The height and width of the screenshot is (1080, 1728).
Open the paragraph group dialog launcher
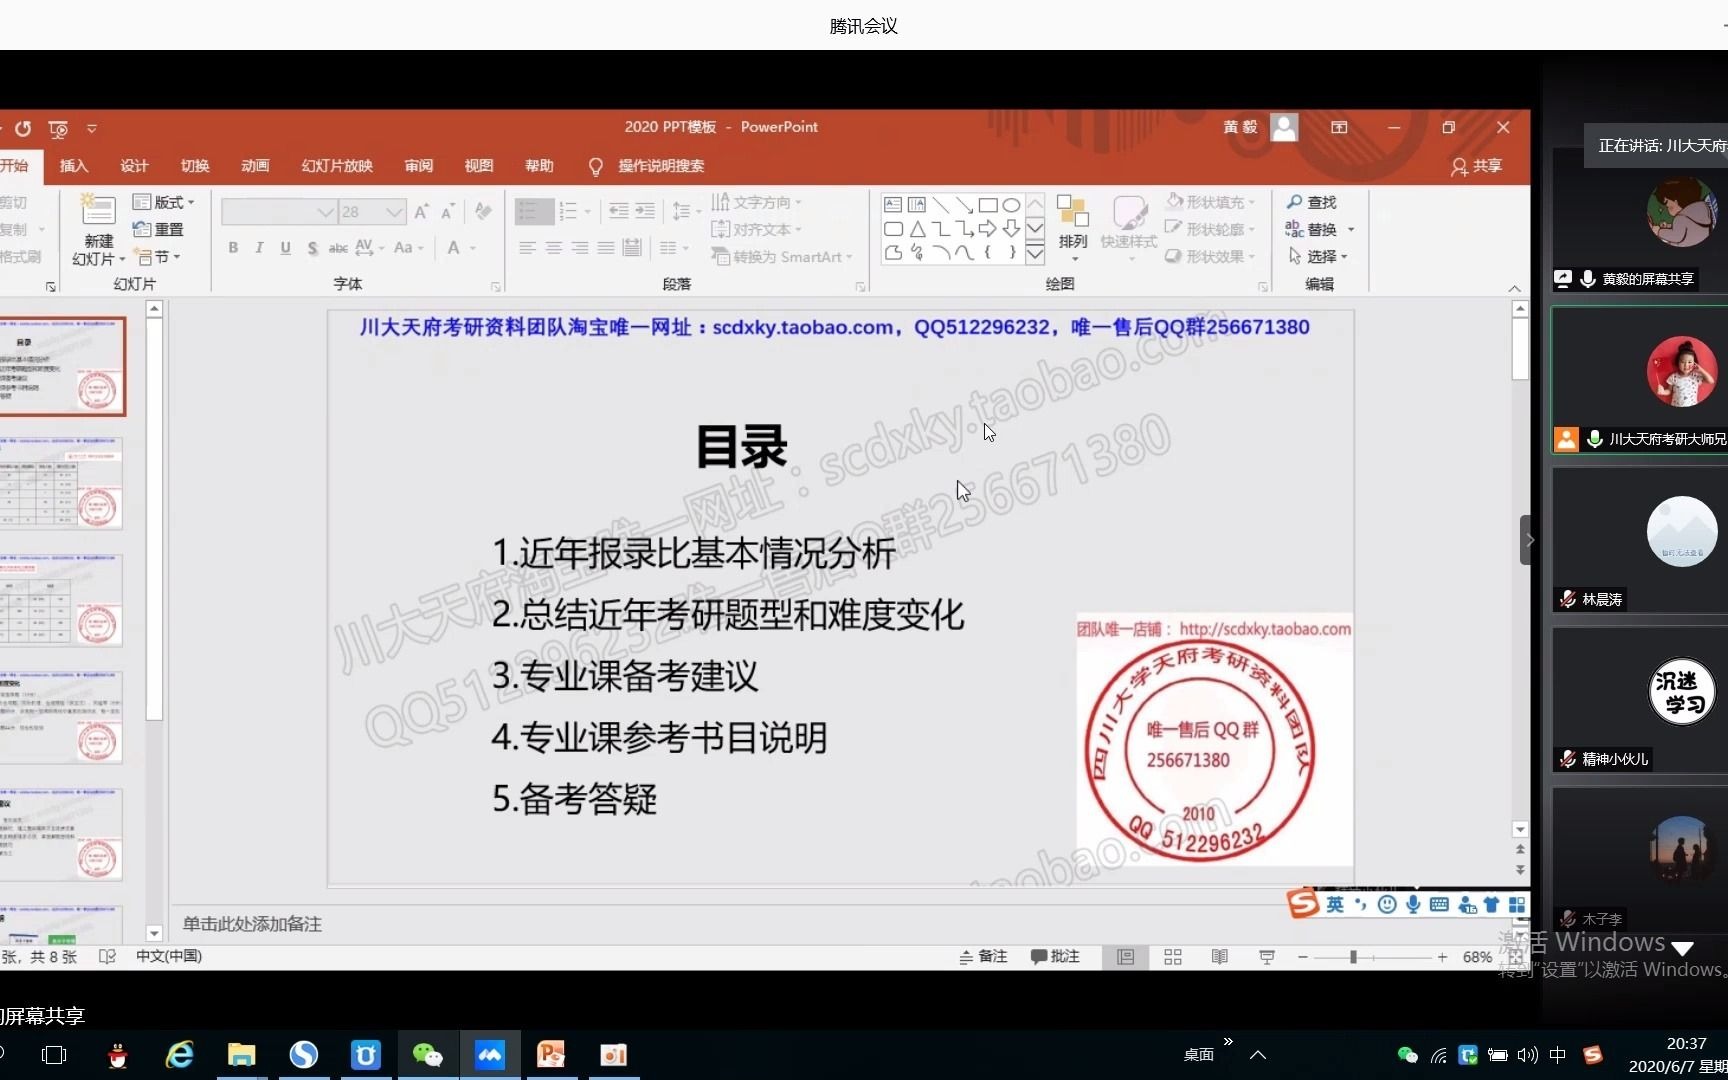[x=860, y=287]
